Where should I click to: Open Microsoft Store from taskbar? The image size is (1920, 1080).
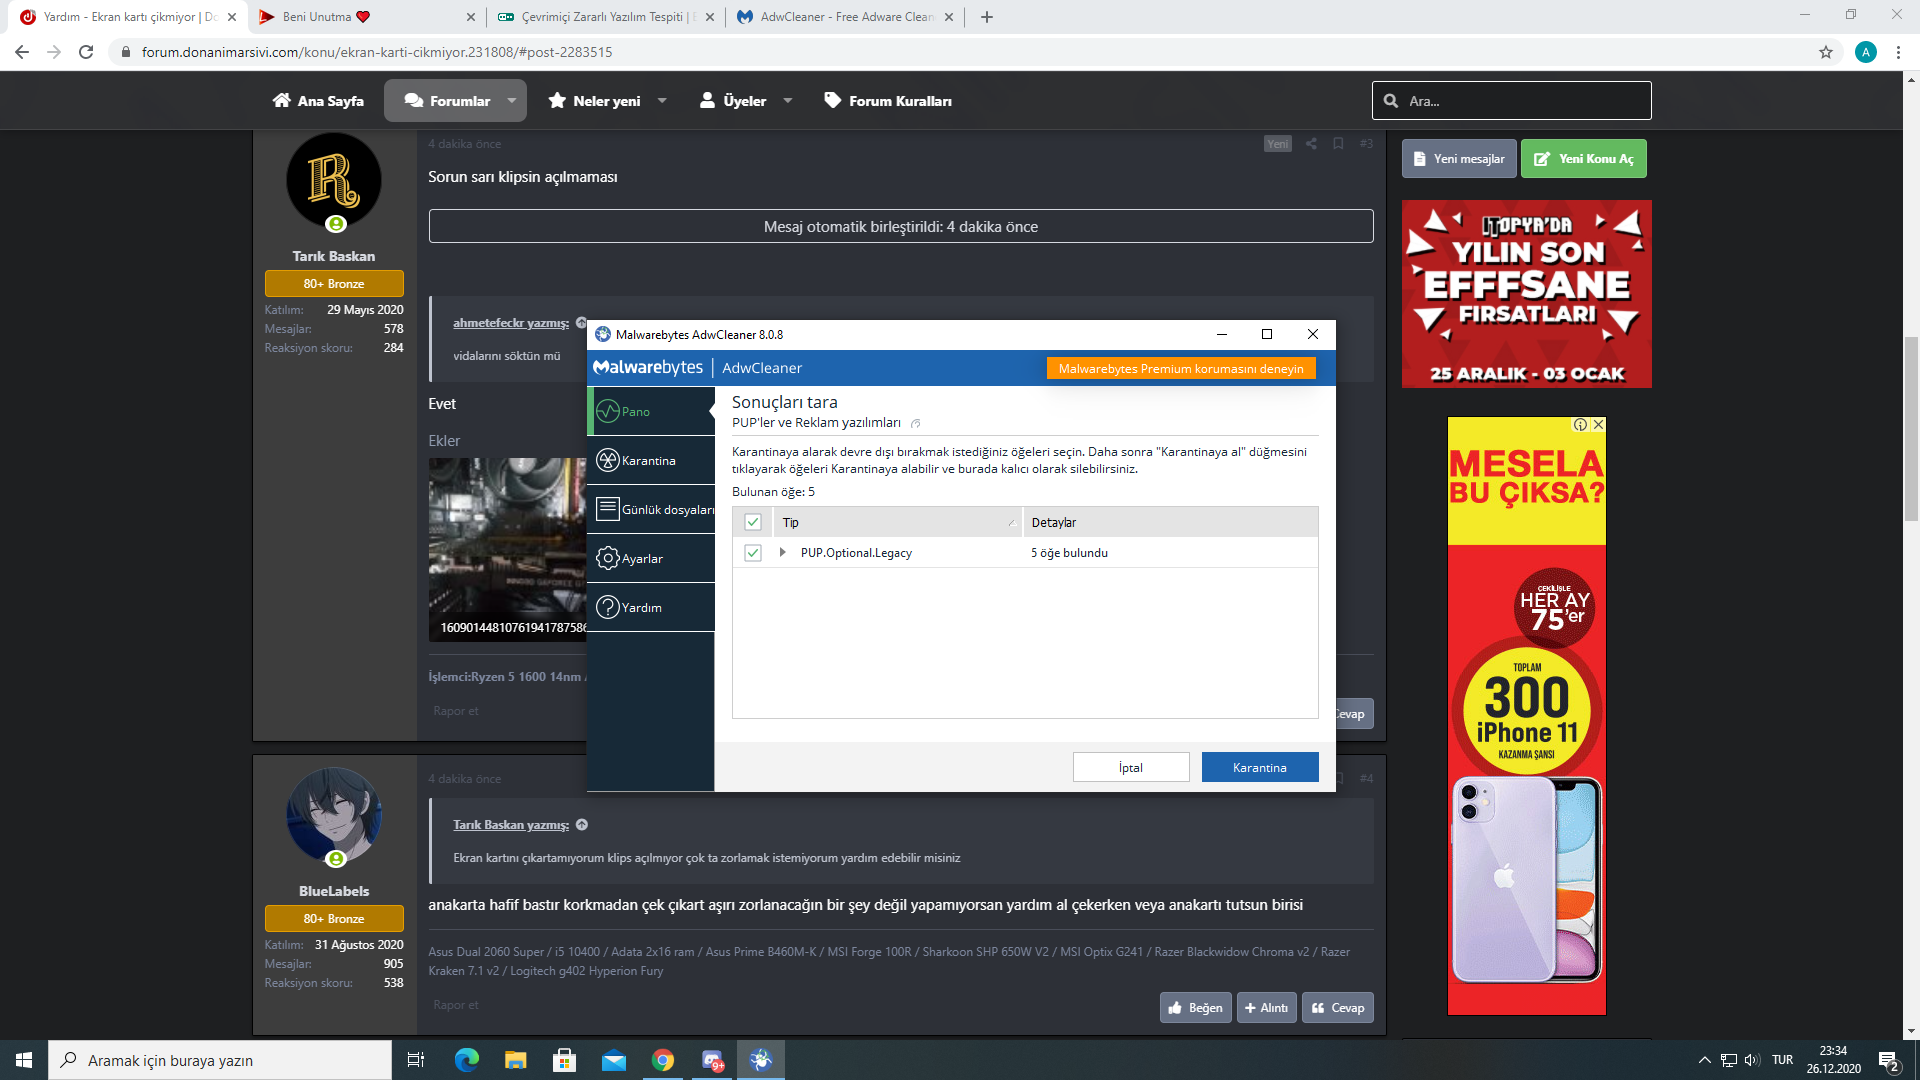[565, 1060]
